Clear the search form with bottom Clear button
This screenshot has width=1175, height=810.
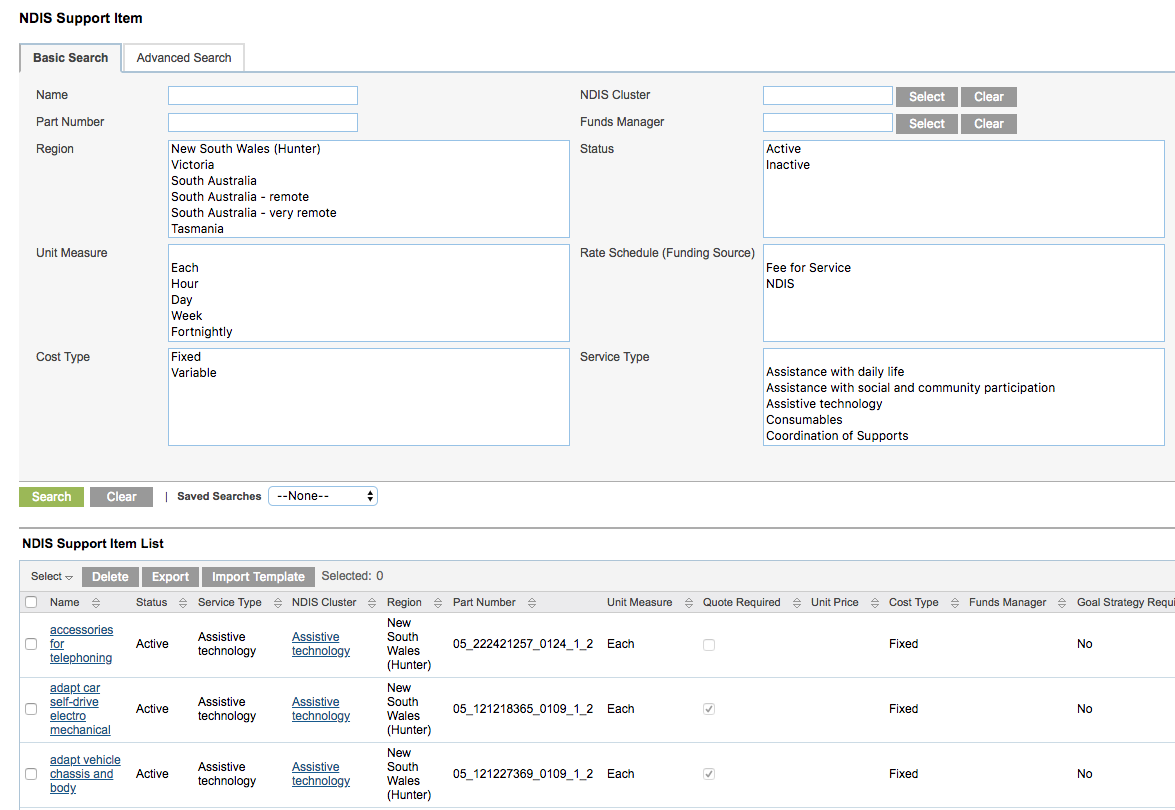[121, 497]
